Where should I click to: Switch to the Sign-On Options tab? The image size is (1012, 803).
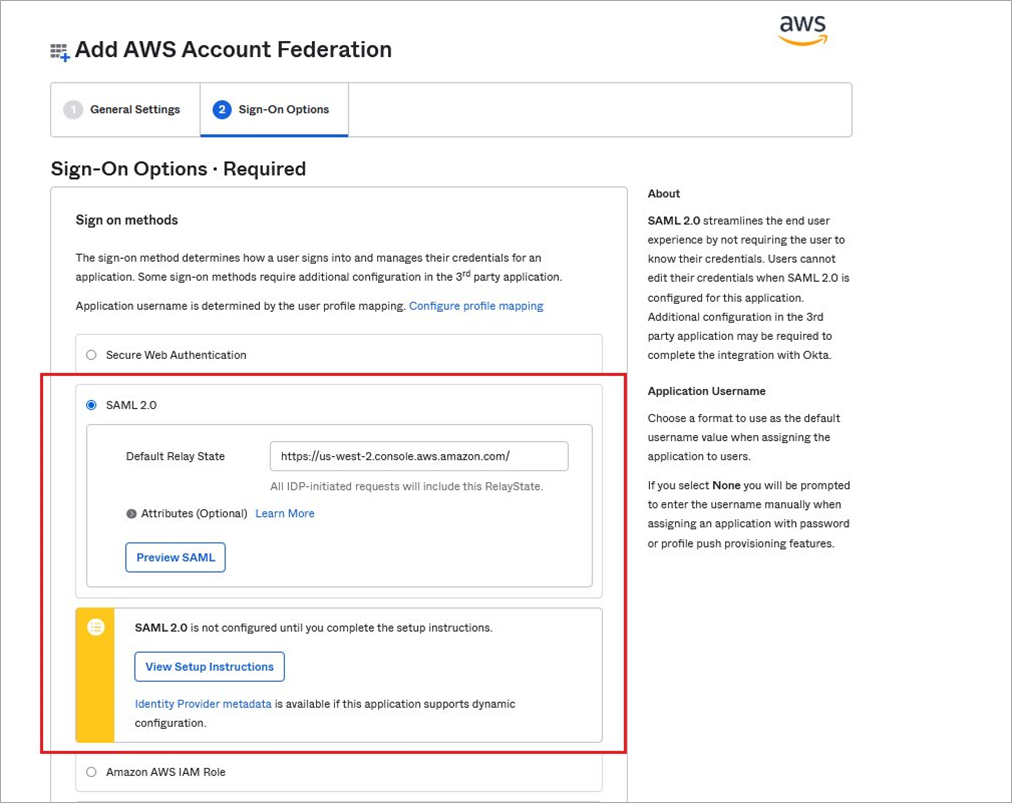click(274, 110)
